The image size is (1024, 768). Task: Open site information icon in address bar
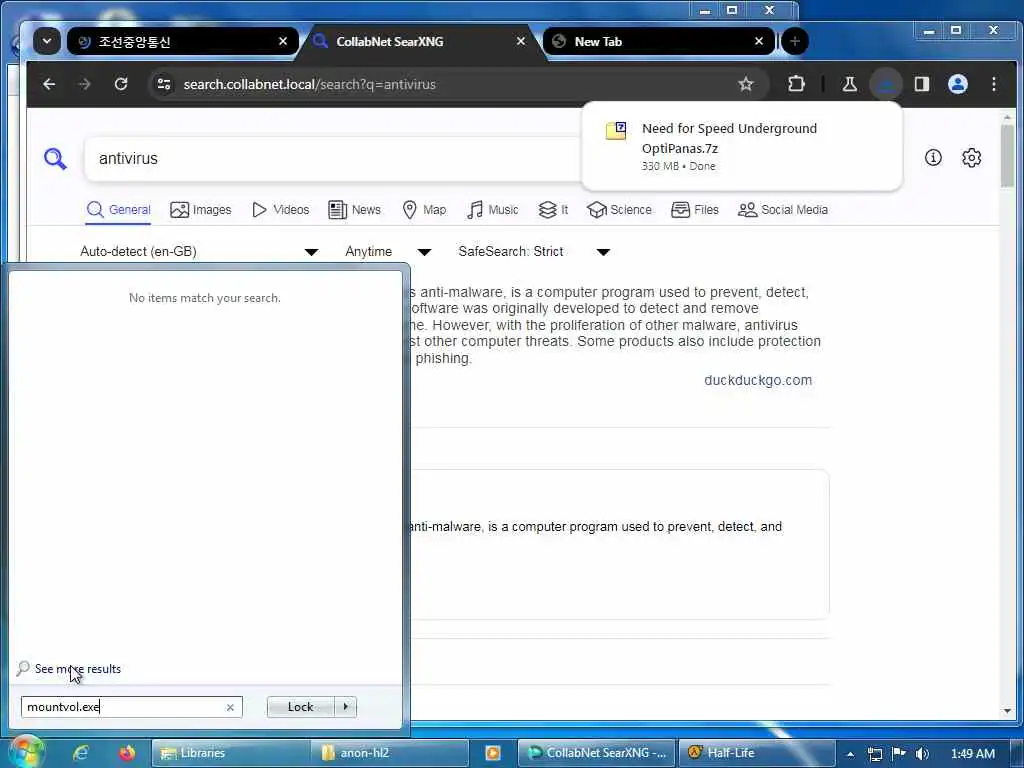coord(163,84)
